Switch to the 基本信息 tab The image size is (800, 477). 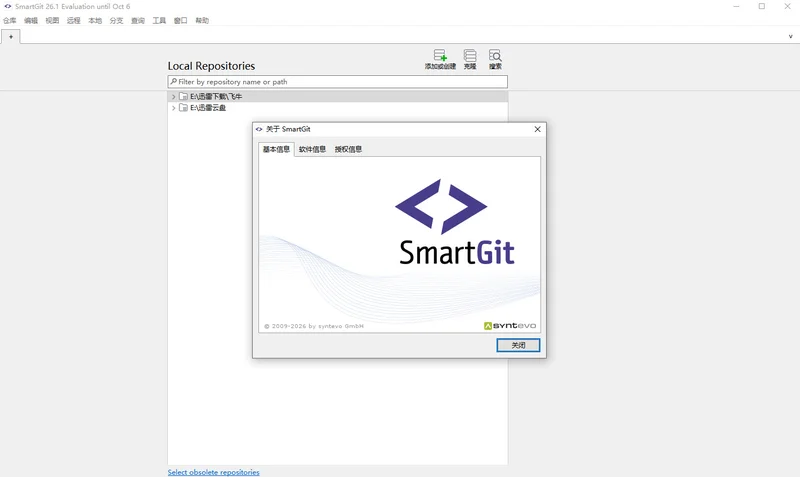[x=277, y=149]
